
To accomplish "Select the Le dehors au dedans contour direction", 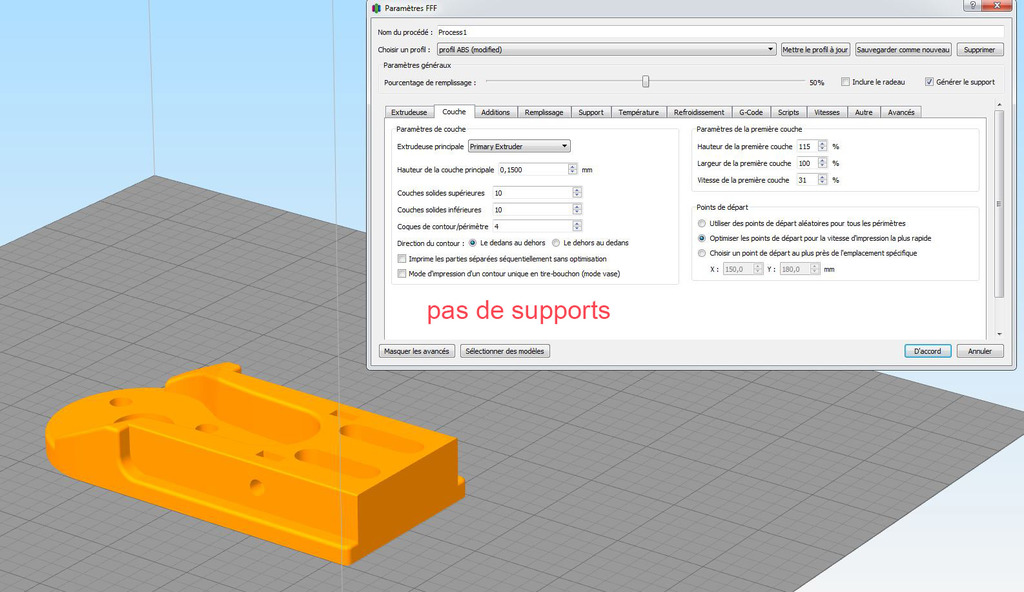I will tap(558, 242).
